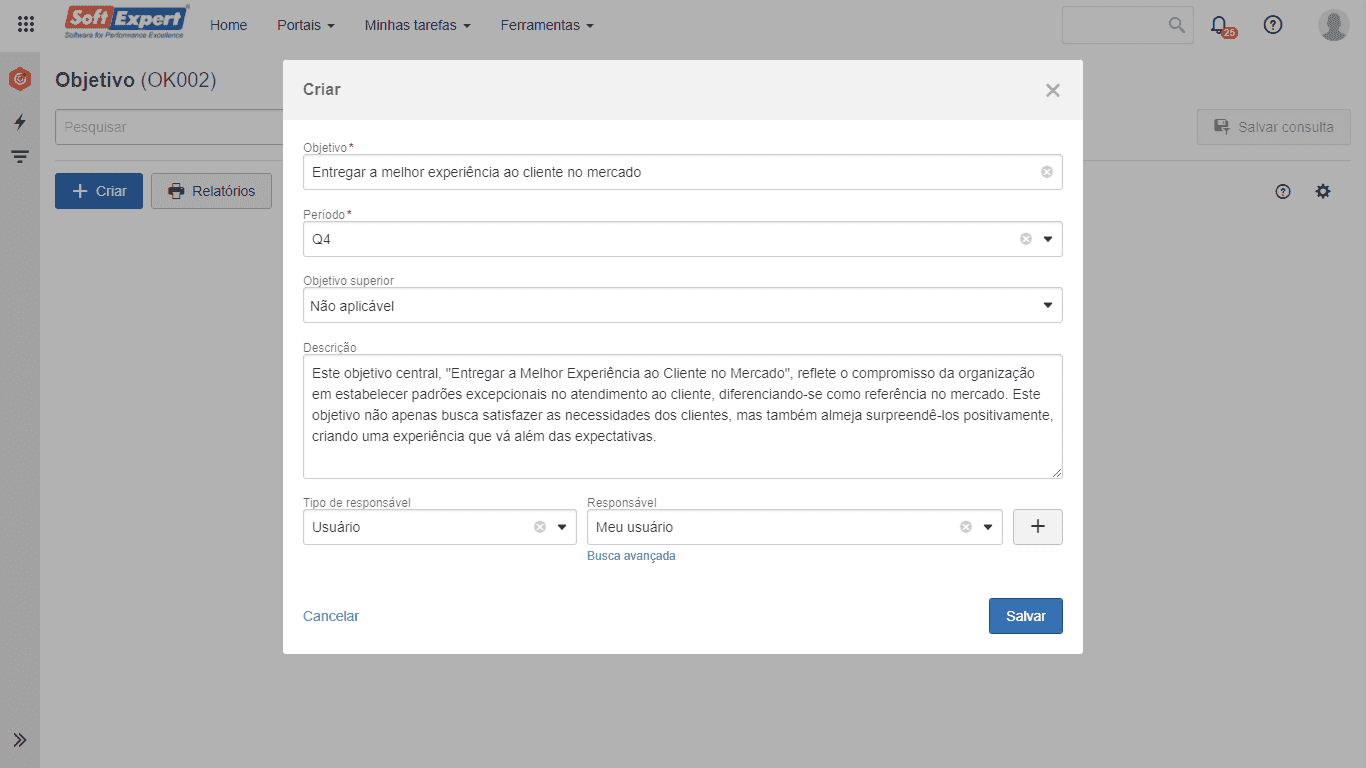The height and width of the screenshot is (768, 1366).
Task: Clear the Responsável Meu usuário value
Action: click(966, 527)
